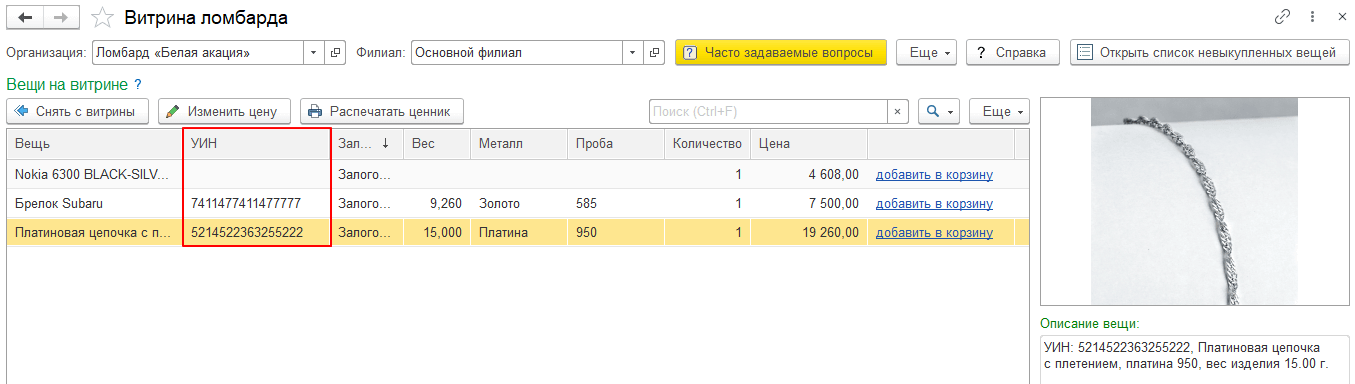This screenshot has width=1355, height=384.
Task: Sort by the Вещь column header
Action: pyautogui.click(x=95, y=143)
